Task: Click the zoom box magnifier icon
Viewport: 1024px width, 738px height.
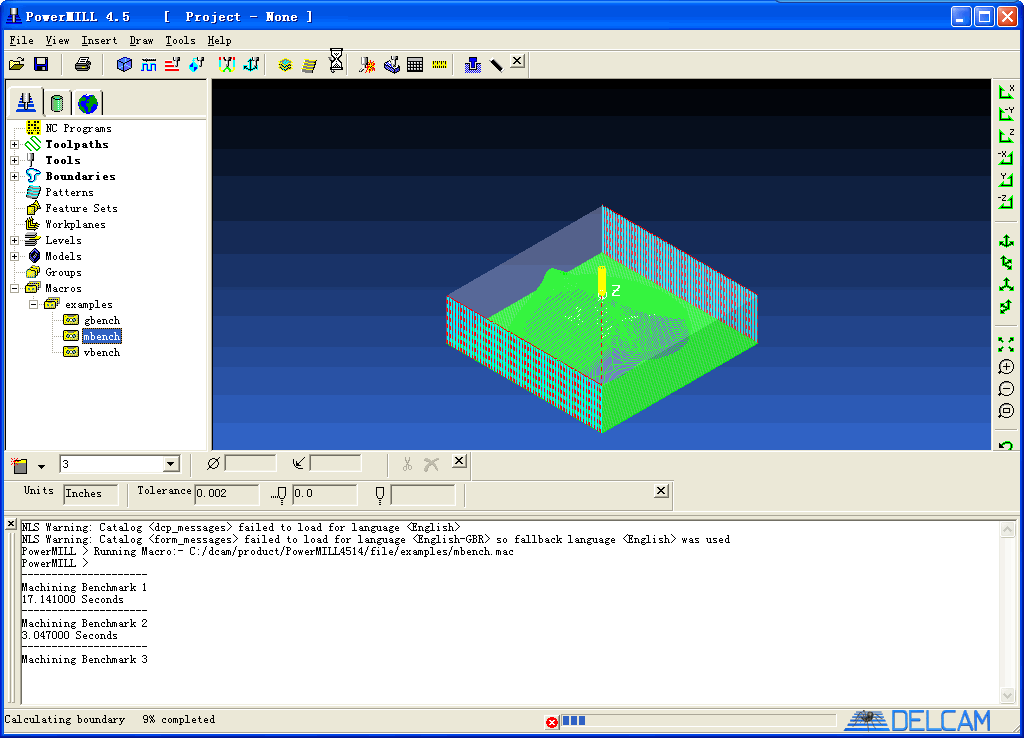Action: pyautogui.click(x=1006, y=411)
